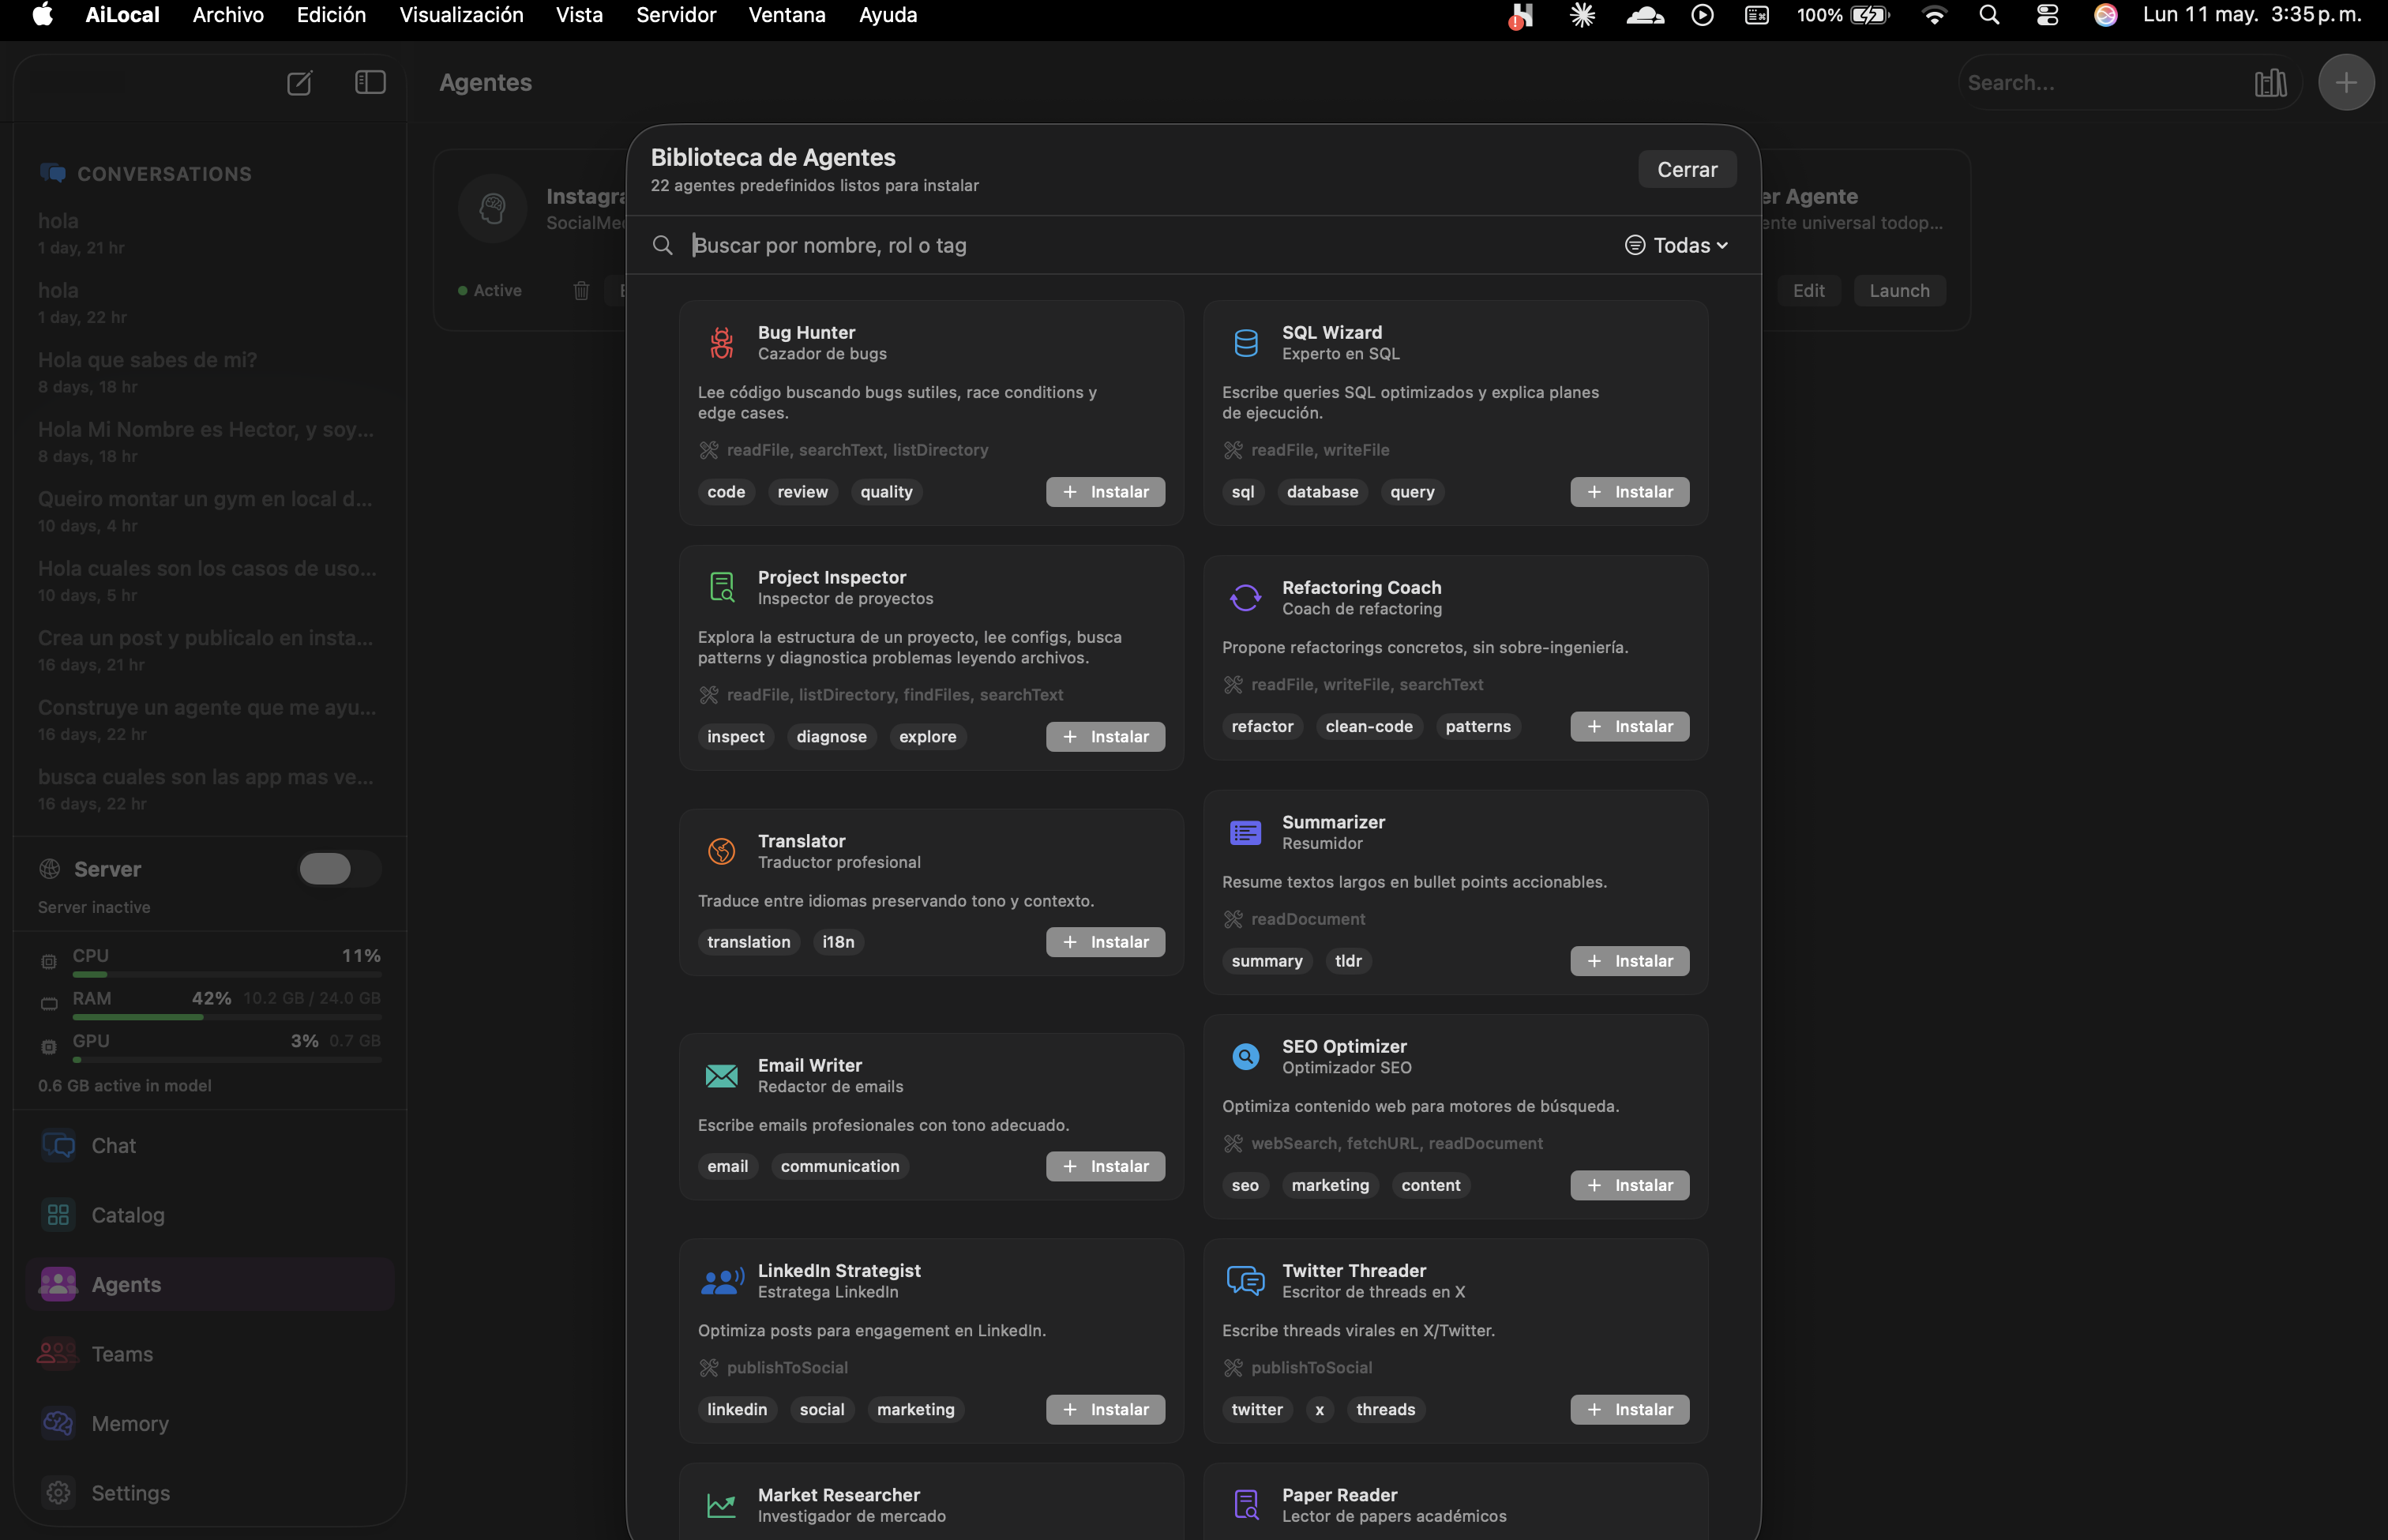Image resolution: width=2388 pixels, height=1540 pixels.
Task: Click the new conversation compose icon
Action: tap(299, 82)
